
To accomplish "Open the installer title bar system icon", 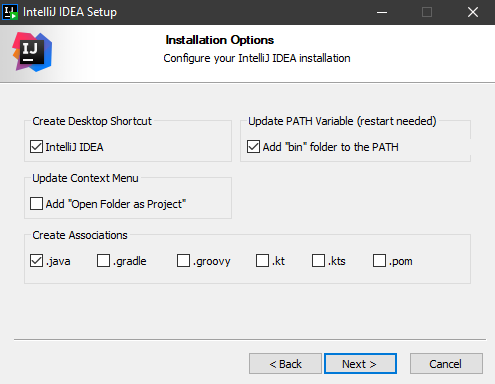I will click(10, 12).
